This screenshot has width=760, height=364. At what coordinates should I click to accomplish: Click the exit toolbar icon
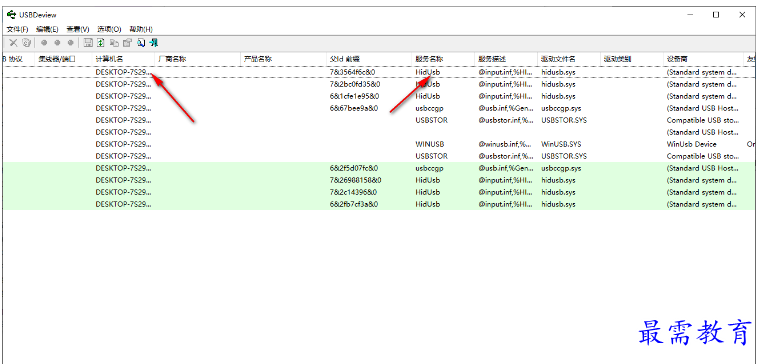[154, 43]
